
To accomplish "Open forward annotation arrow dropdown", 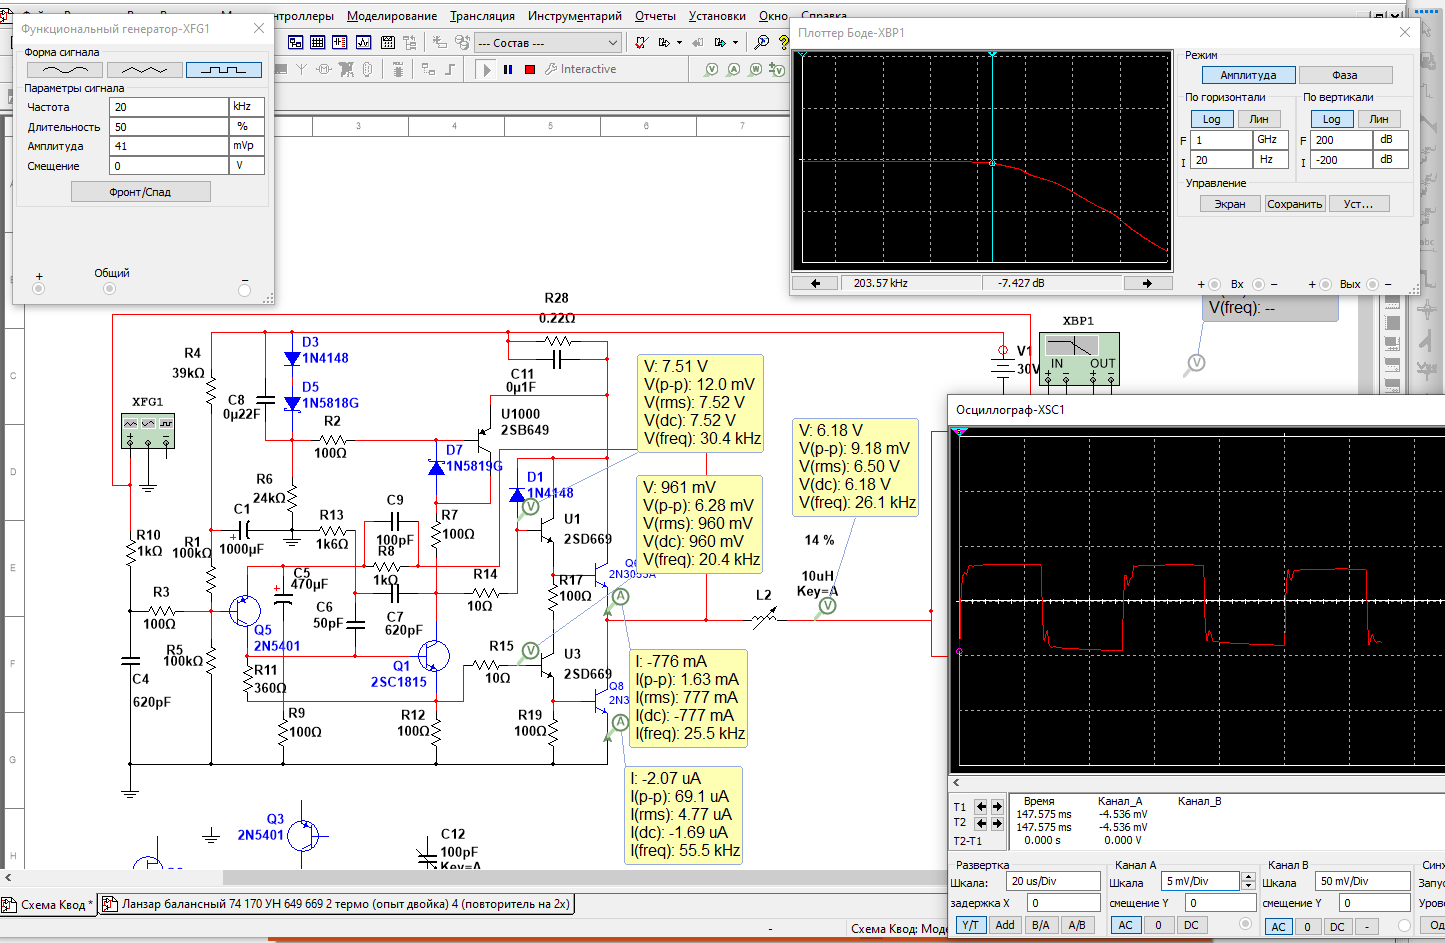I will [735, 42].
